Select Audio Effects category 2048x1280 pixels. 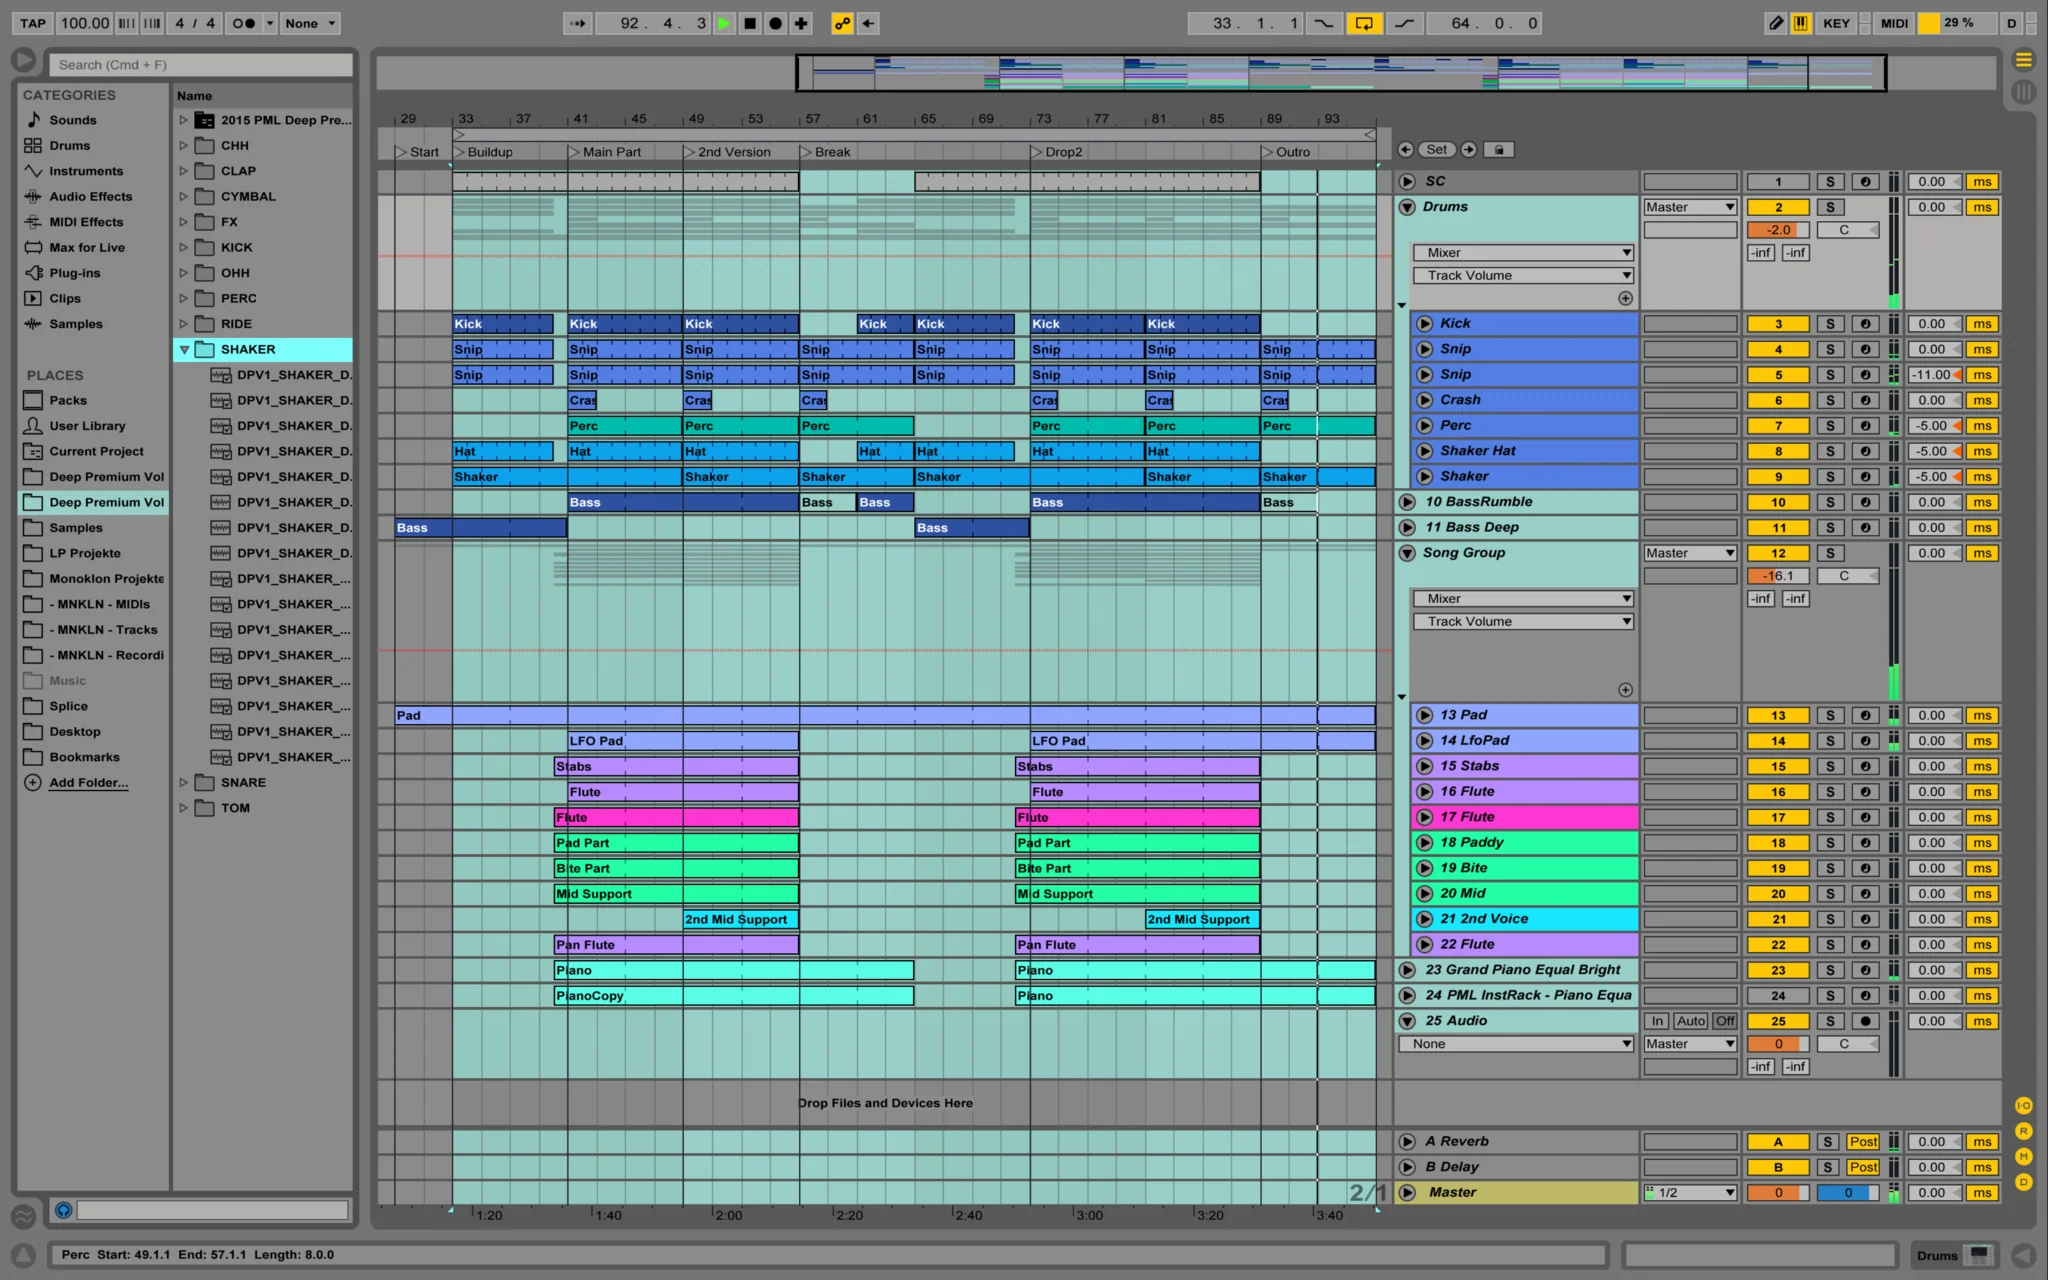[x=90, y=196]
